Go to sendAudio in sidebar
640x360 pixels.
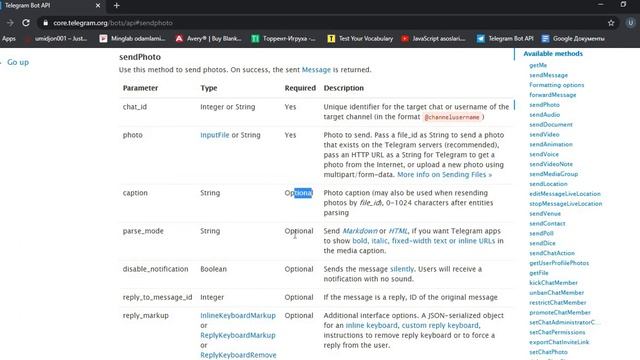[544, 115]
